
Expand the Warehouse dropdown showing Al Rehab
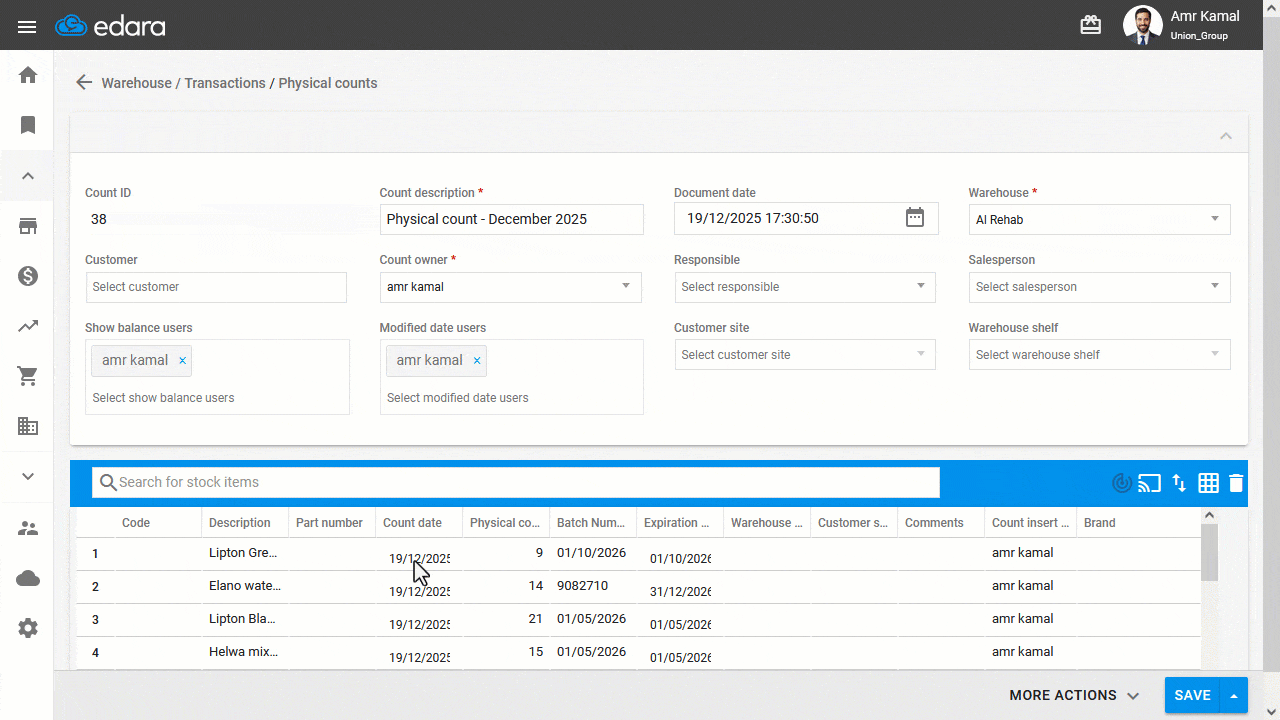click(x=1100, y=219)
